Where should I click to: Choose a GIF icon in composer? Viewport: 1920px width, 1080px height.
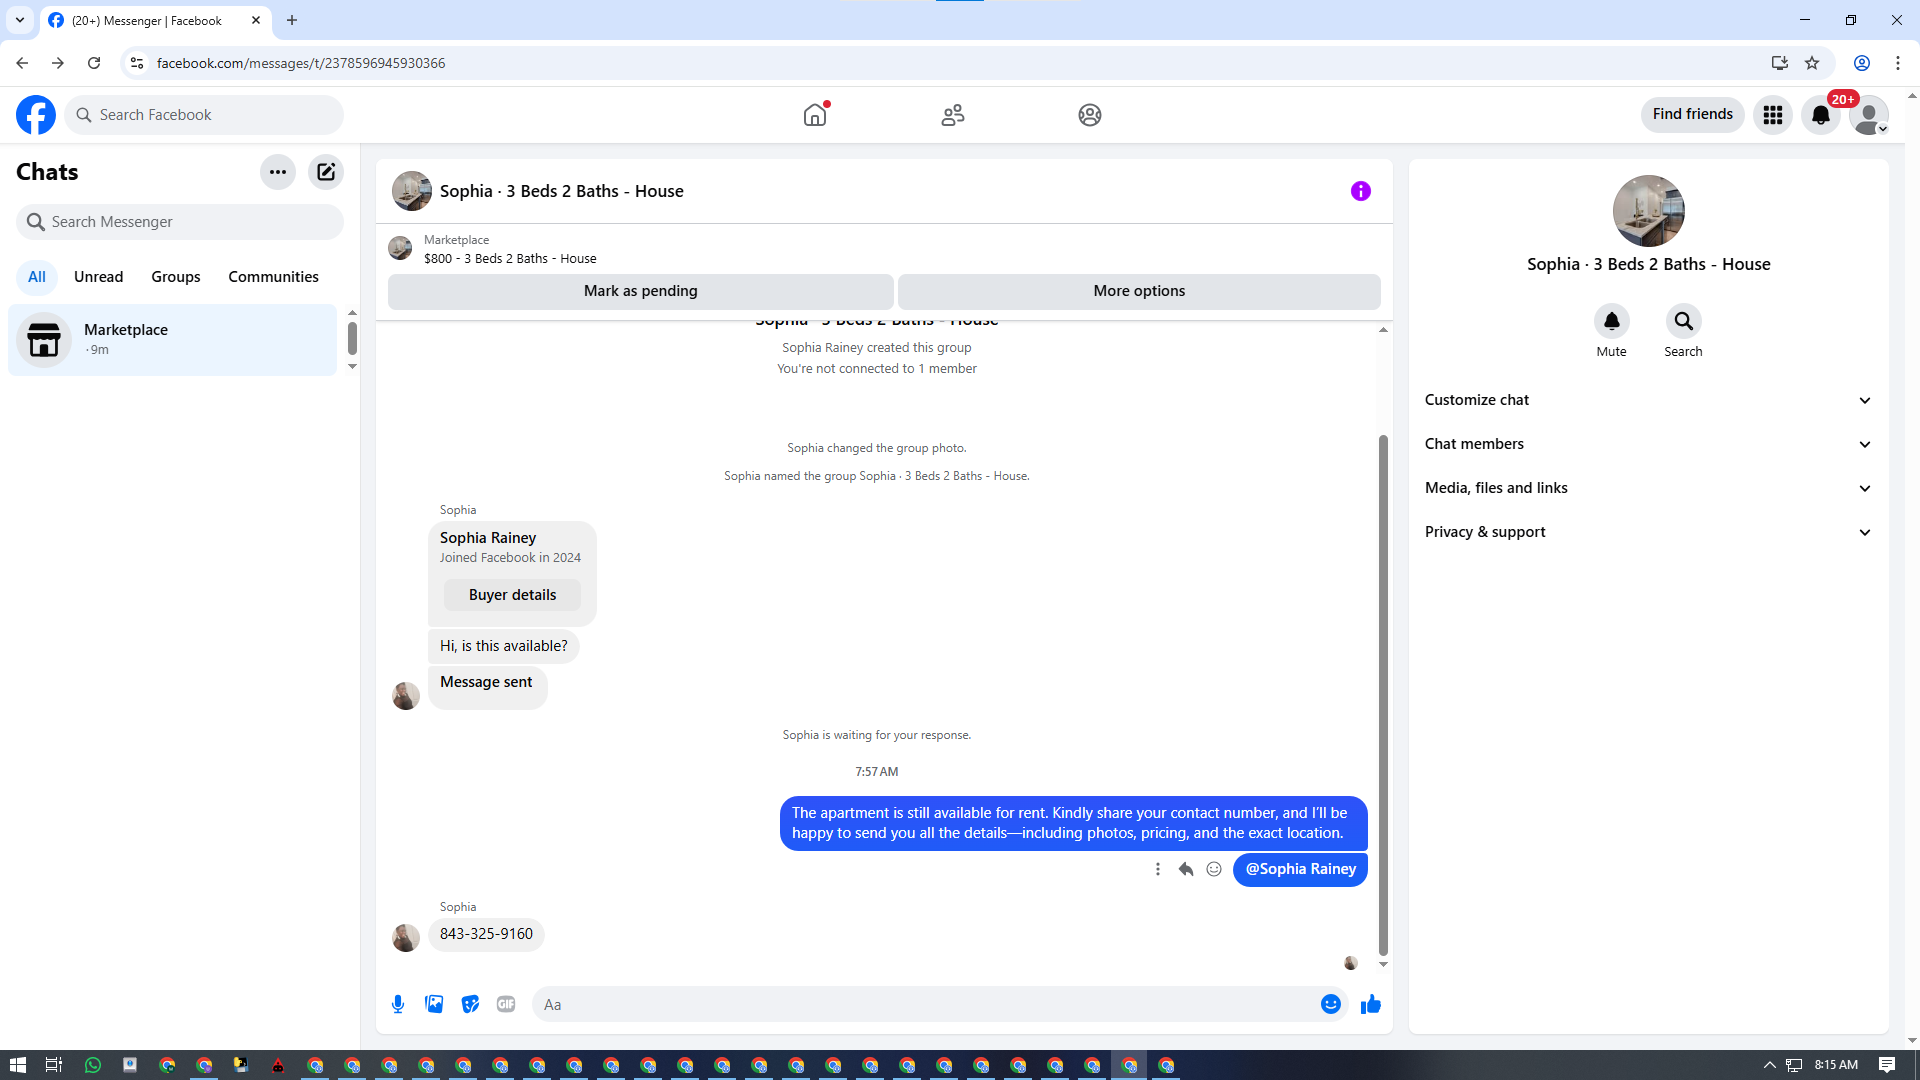point(506,1004)
